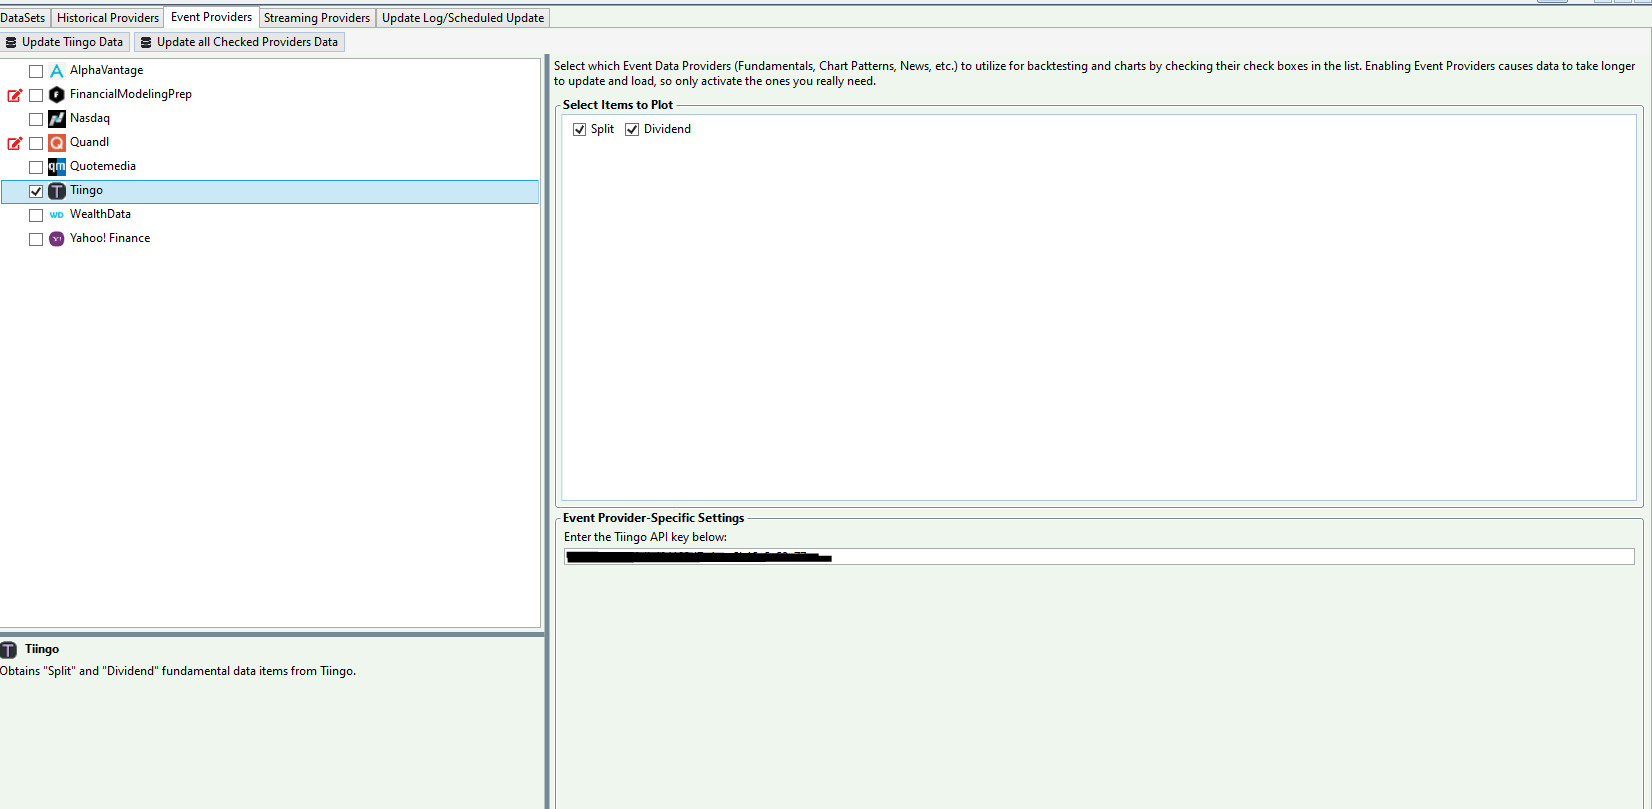Uncheck the Split plot item

(579, 130)
